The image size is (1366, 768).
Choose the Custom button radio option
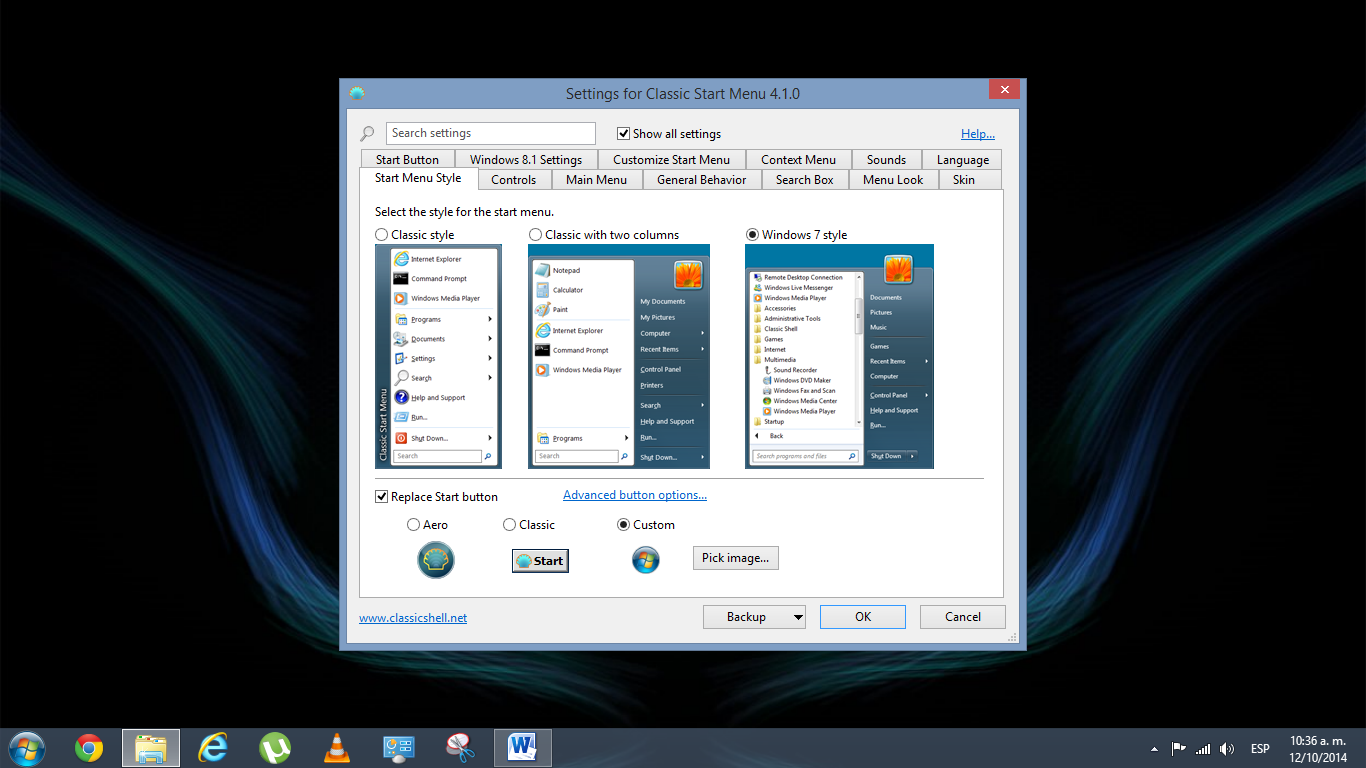coord(624,524)
